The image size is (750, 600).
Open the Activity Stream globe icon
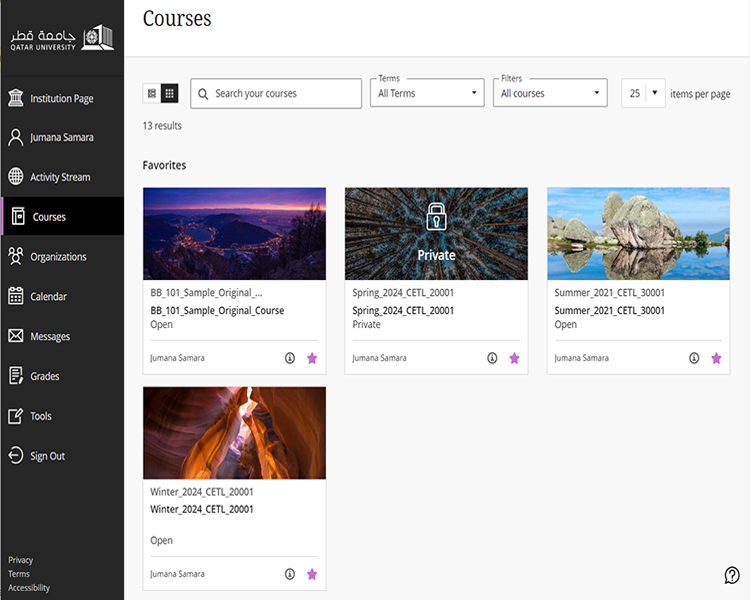coord(16,177)
